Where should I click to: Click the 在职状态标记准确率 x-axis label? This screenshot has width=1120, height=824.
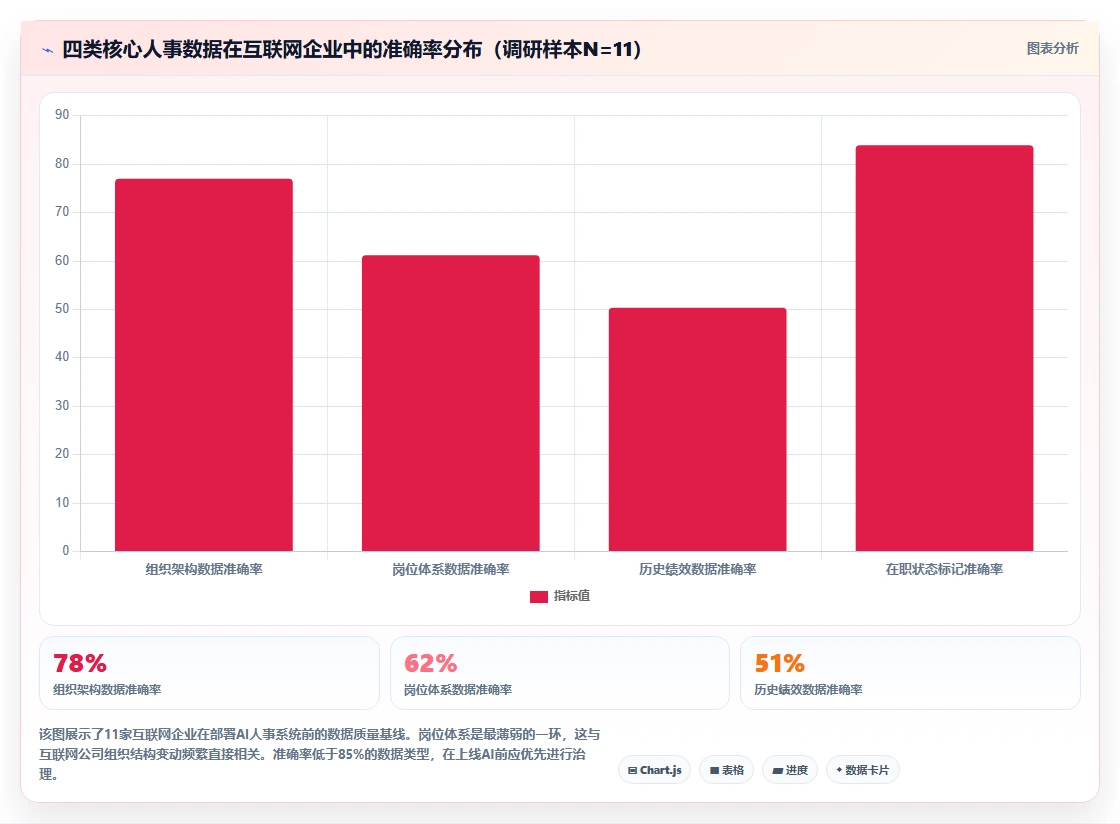944,569
